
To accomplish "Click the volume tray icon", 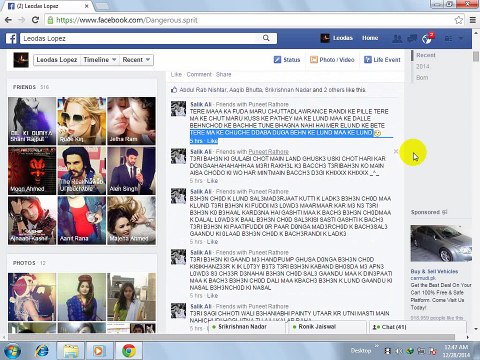I will click(399, 351).
